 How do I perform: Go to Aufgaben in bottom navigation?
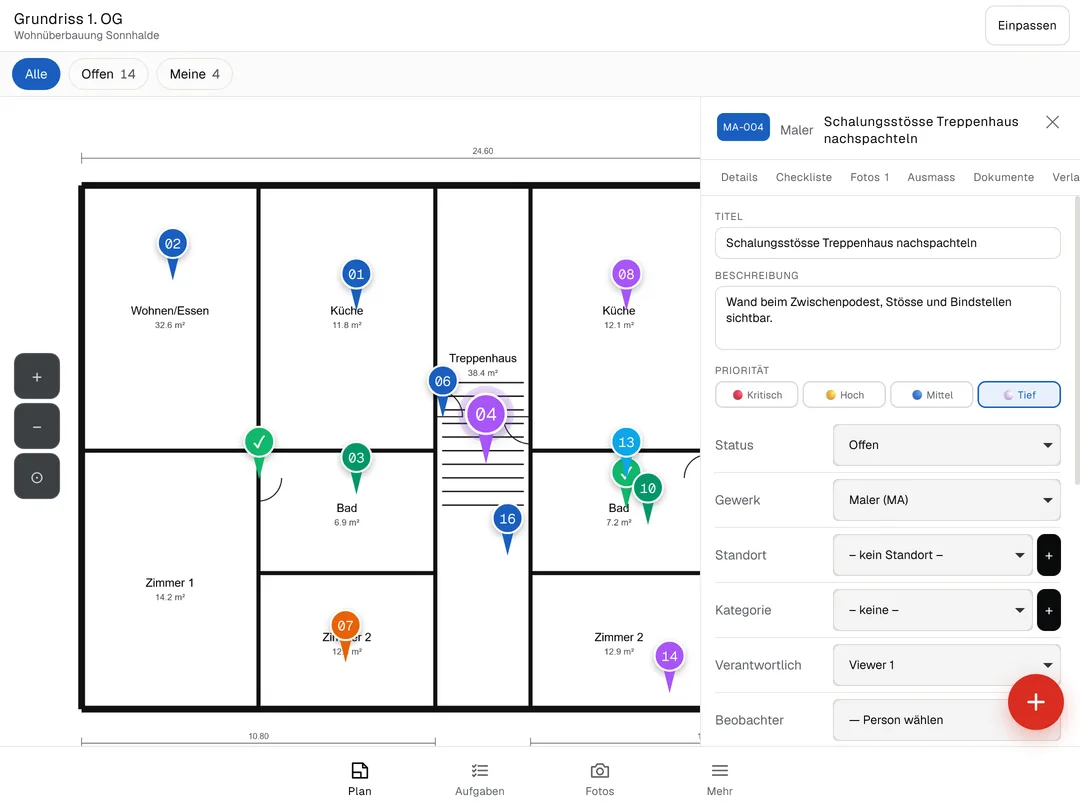tap(480, 779)
